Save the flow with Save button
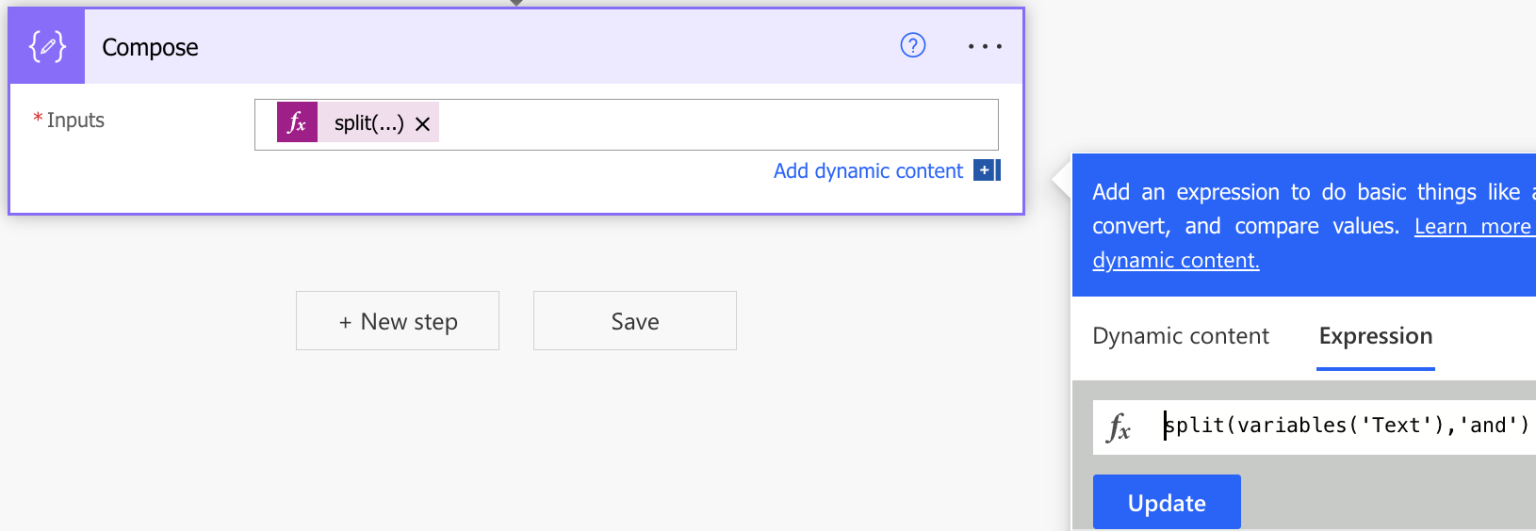Image resolution: width=1536 pixels, height=531 pixels. click(x=635, y=321)
